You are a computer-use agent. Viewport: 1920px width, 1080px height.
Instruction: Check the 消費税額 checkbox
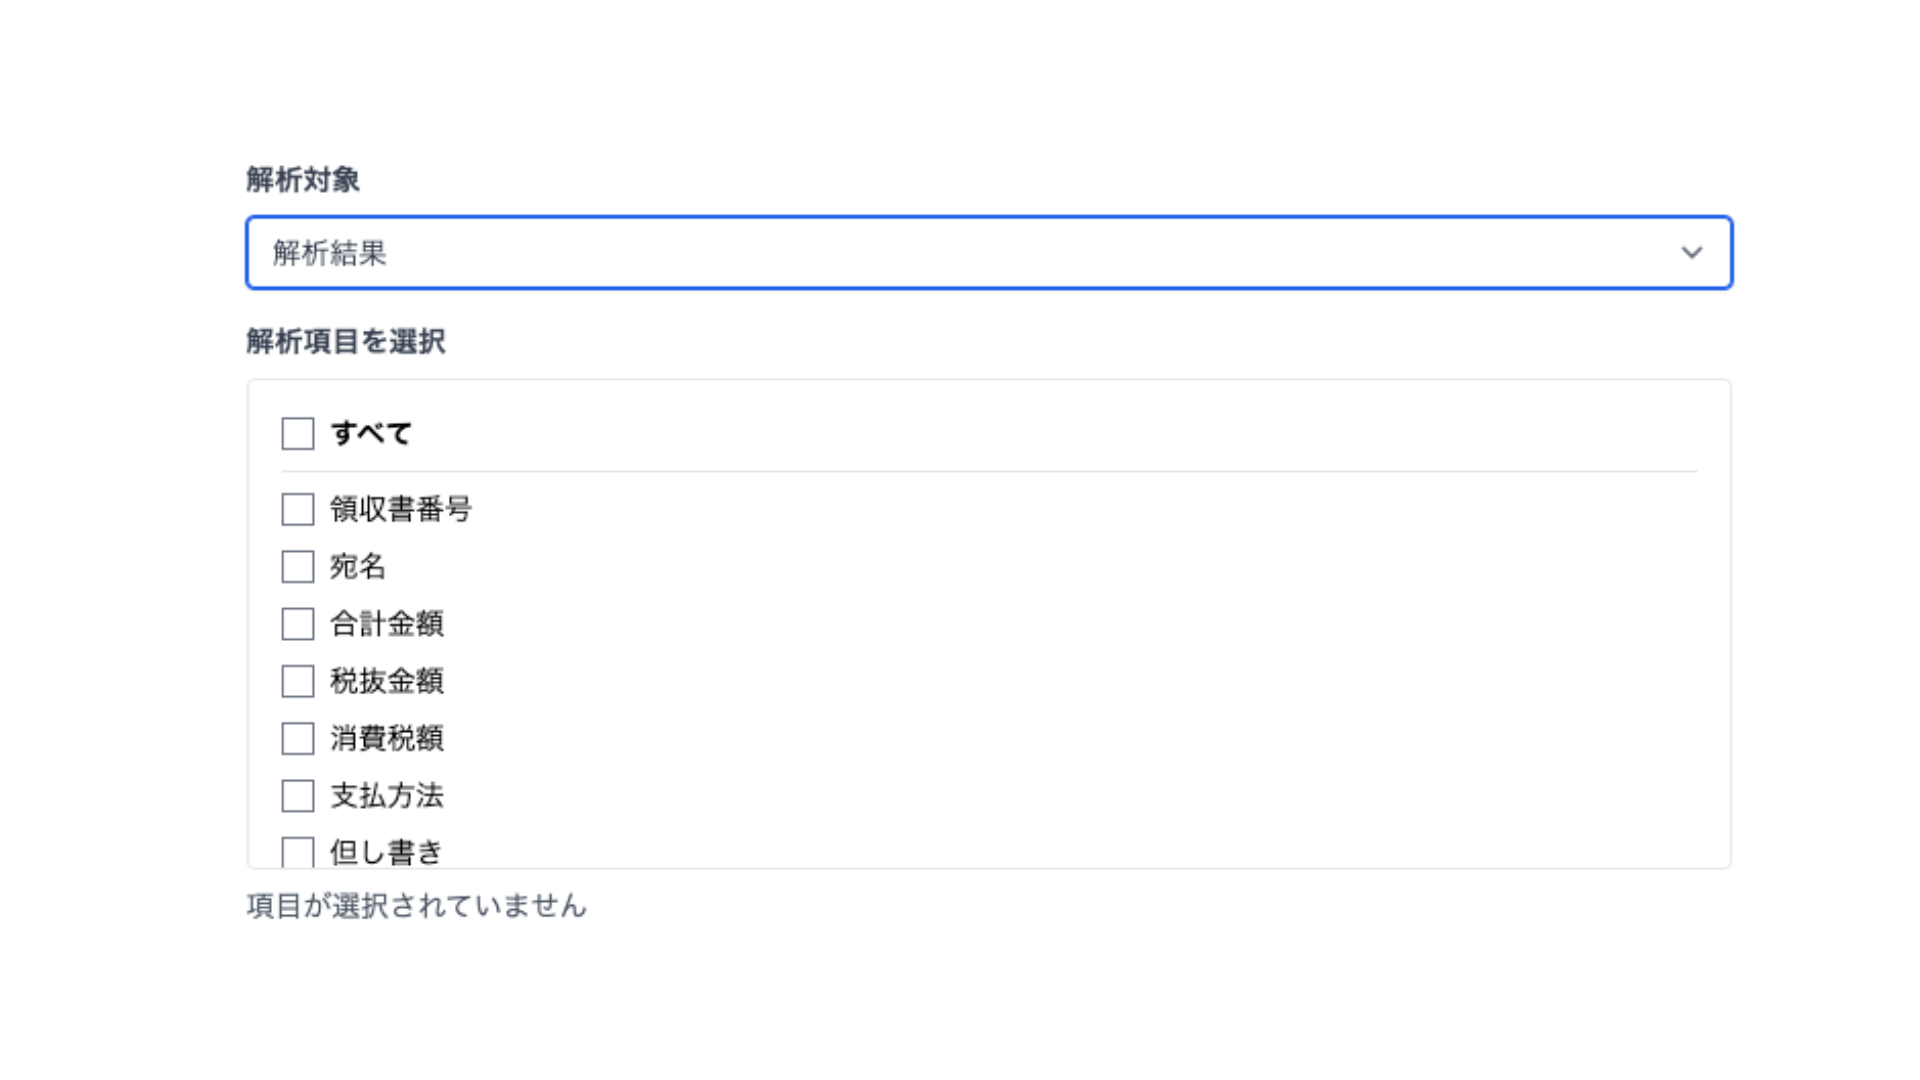coord(298,739)
